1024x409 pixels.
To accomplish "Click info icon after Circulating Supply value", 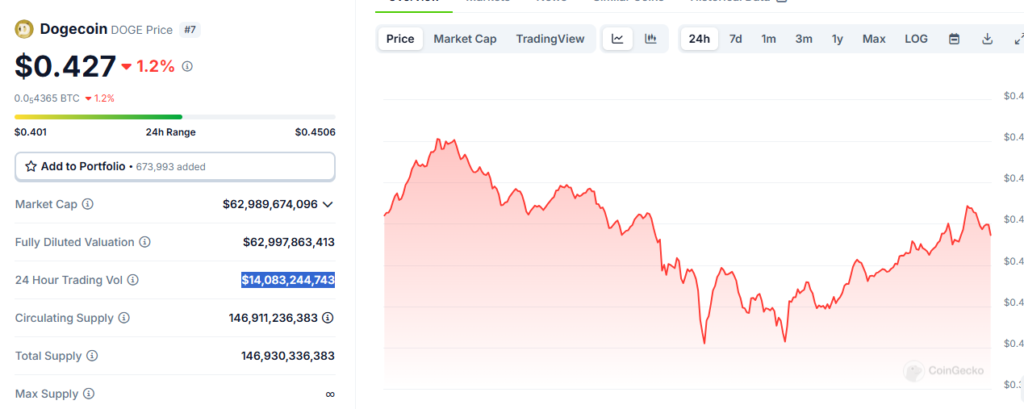I will [x=328, y=318].
